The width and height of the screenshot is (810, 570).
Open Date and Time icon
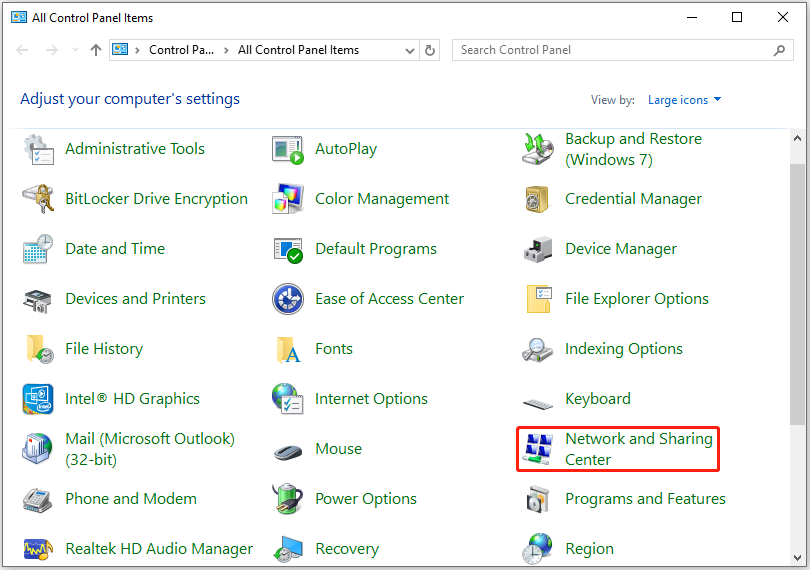pos(38,249)
